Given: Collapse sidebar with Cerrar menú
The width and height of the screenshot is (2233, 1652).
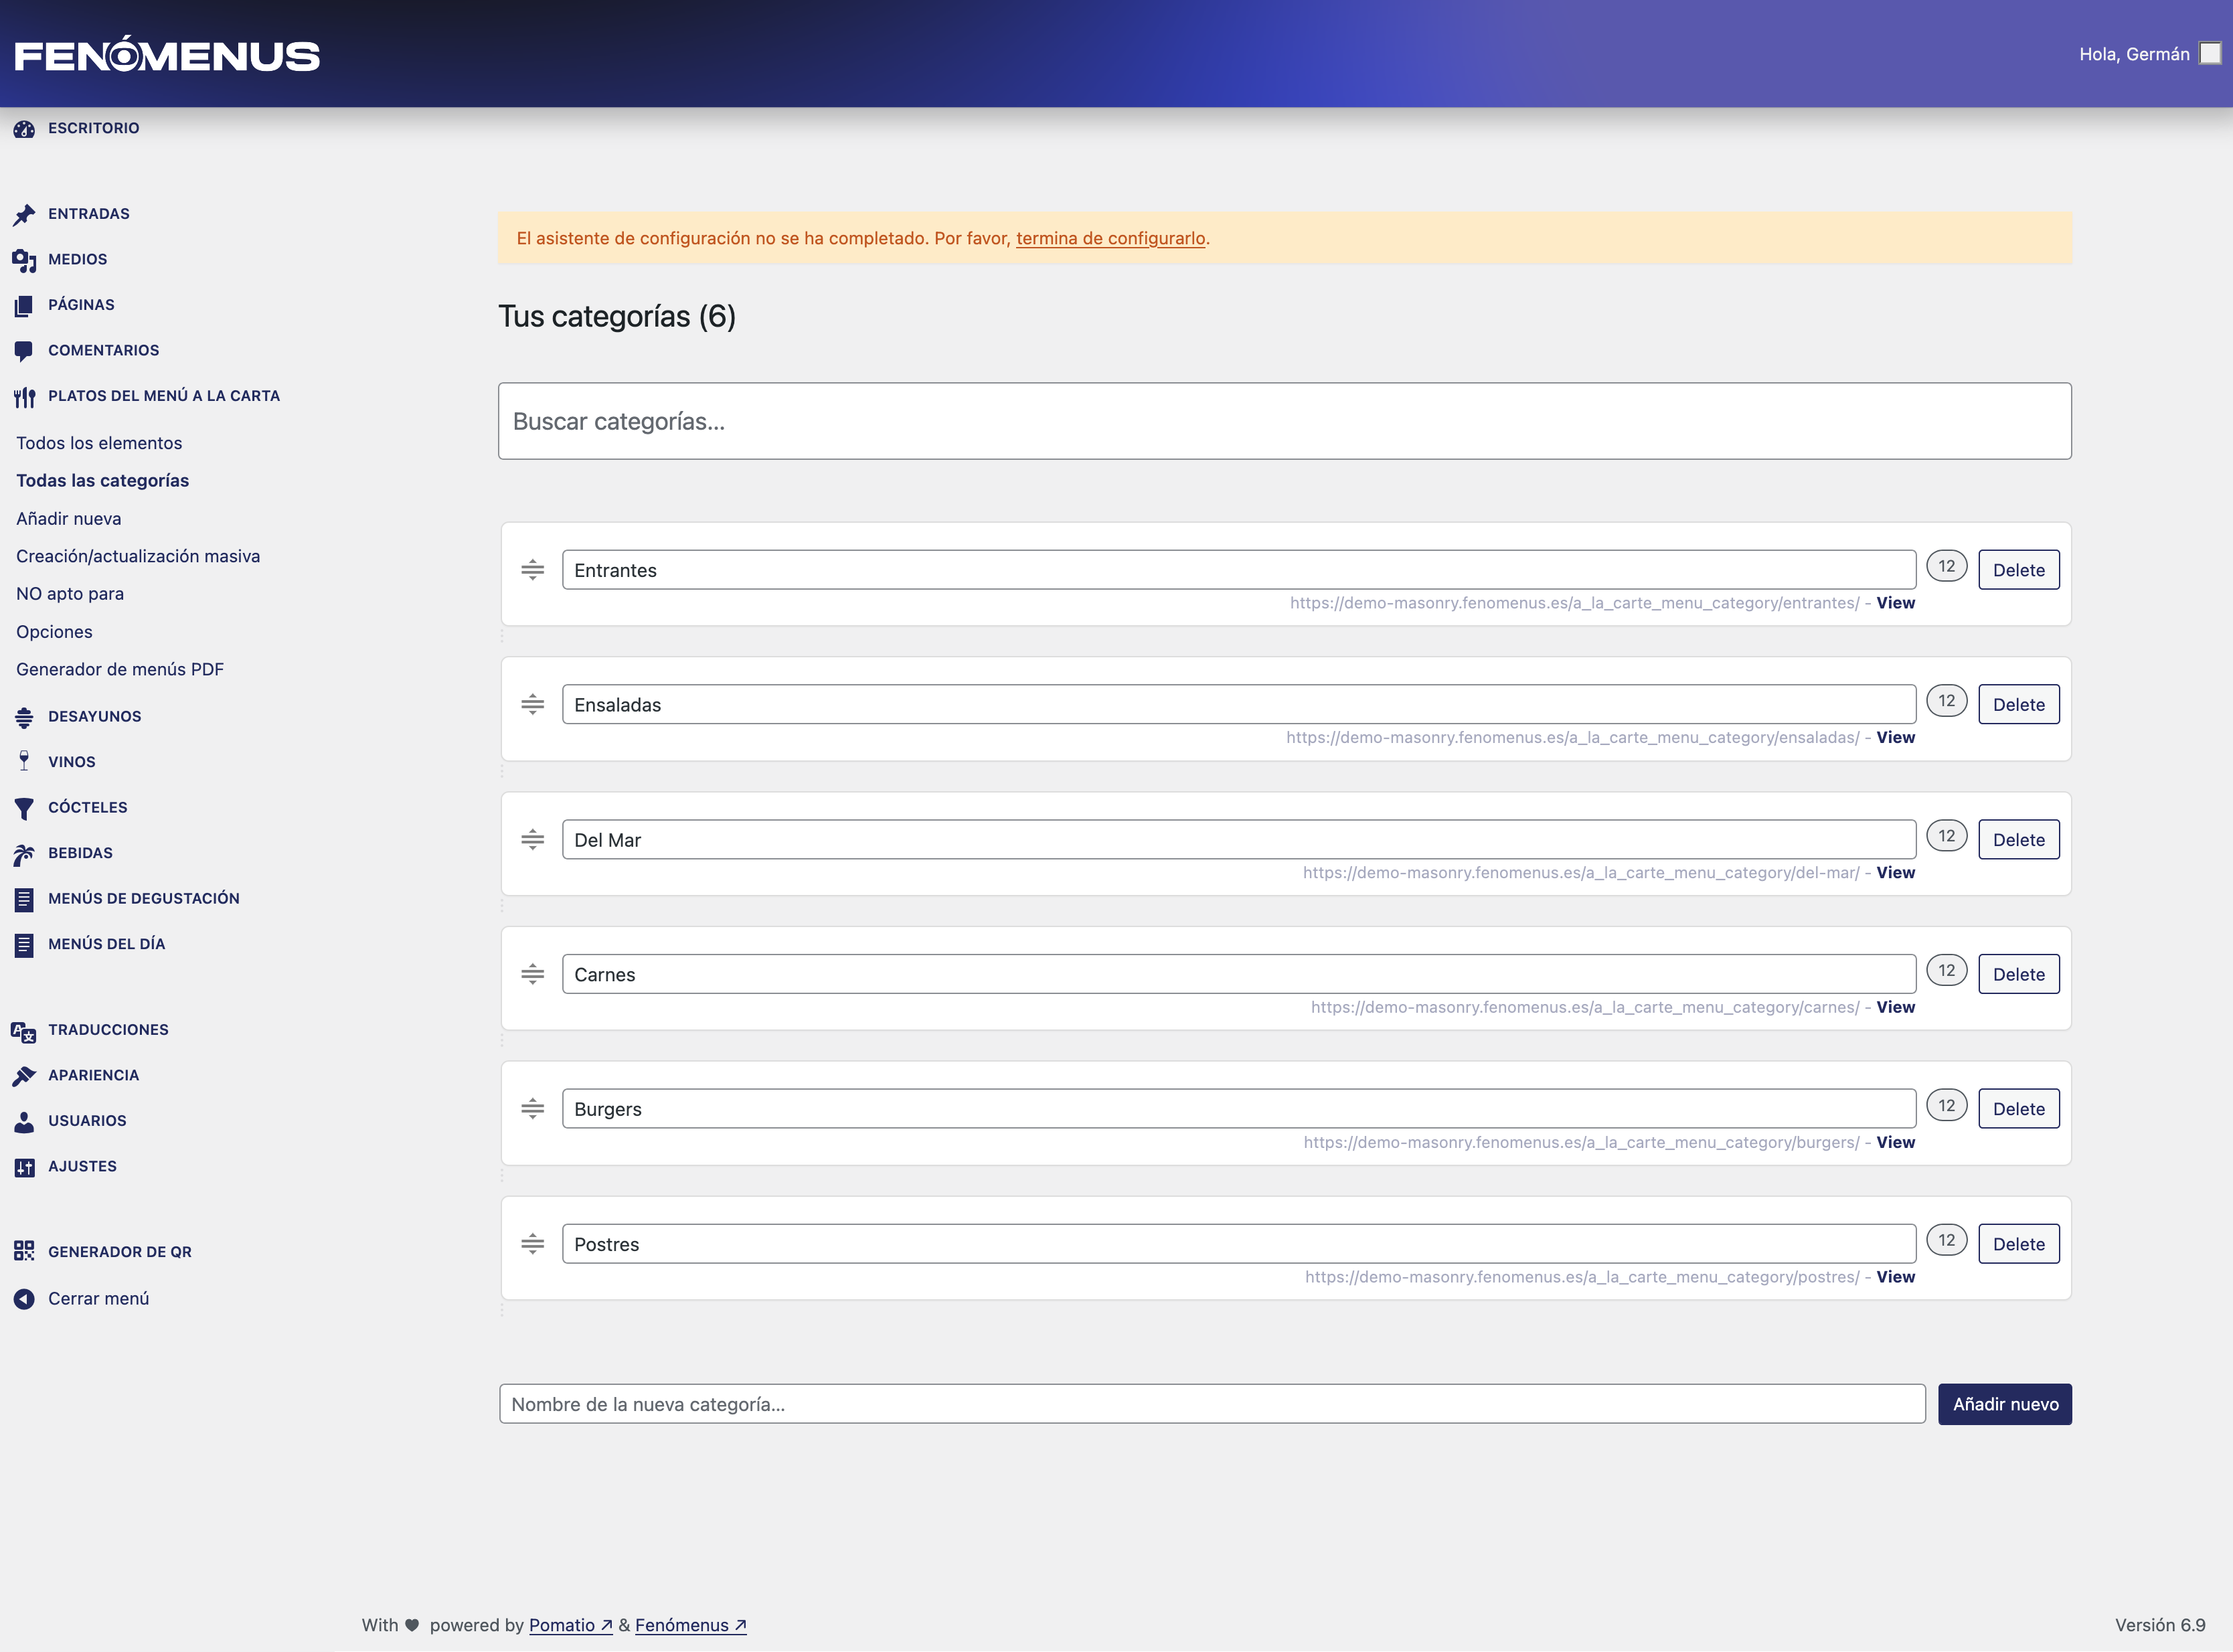Looking at the screenshot, I should 98,1298.
